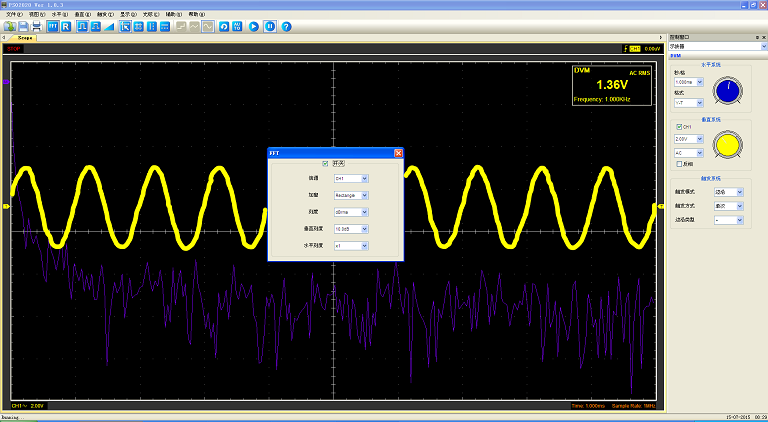Screen dimensions: 768x422
Task: Open the AC coupling dropdown
Action: [702, 151]
